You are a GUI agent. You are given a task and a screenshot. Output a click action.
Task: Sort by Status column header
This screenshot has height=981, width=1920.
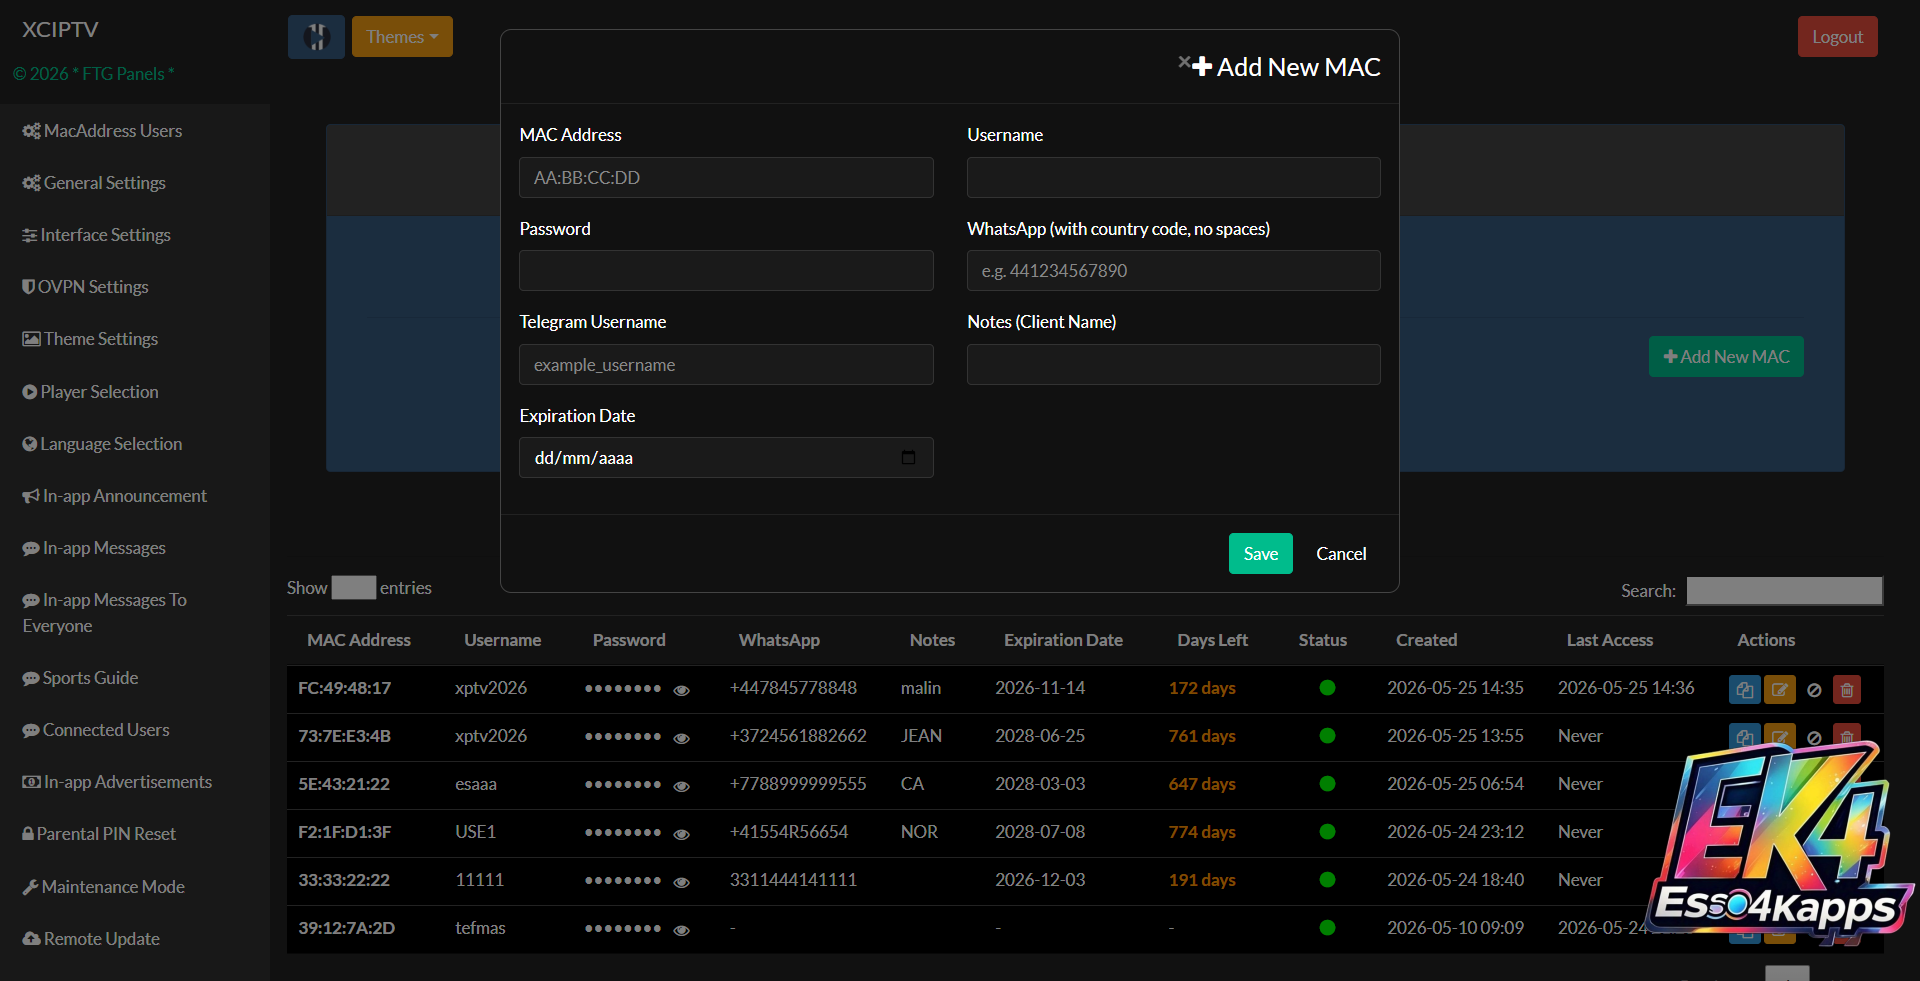tap(1323, 640)
